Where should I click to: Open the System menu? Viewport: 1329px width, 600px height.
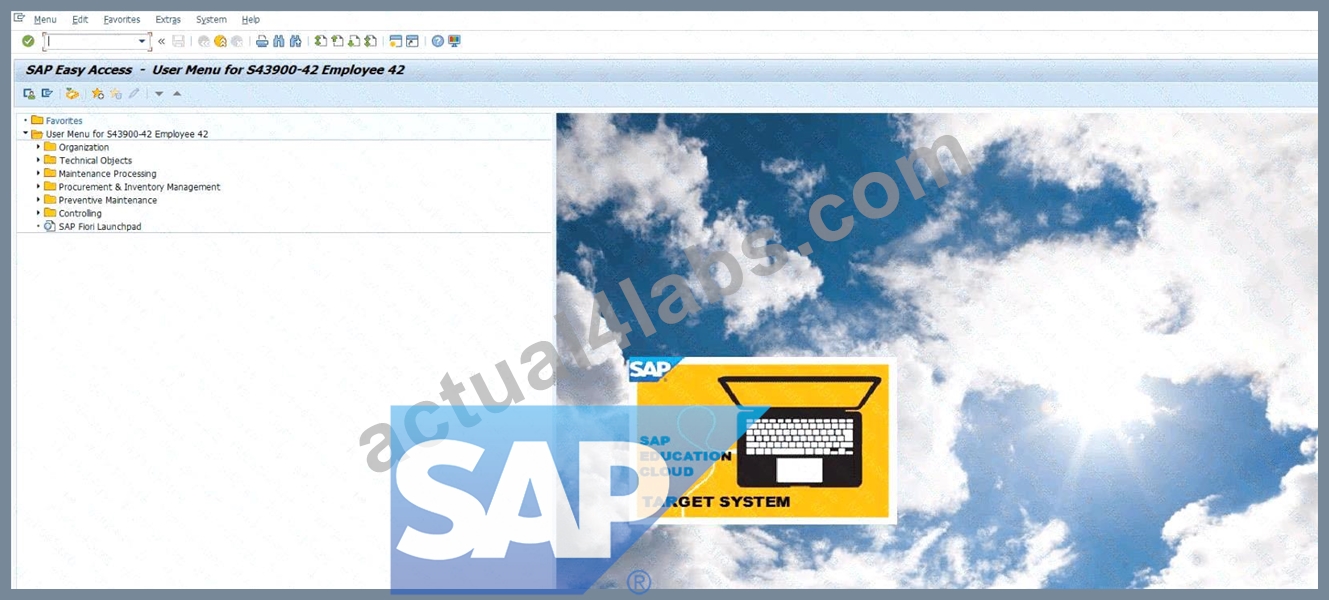211,19
